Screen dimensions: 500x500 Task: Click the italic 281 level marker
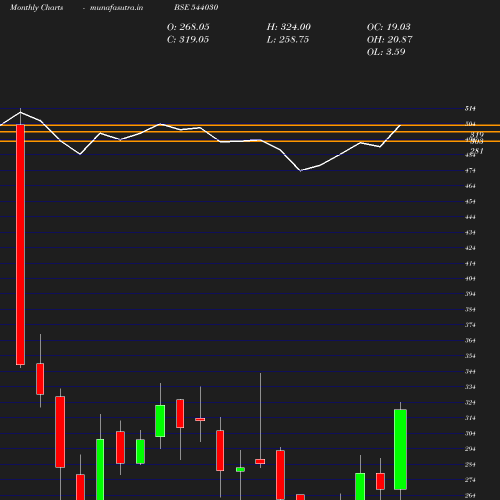(x=477, y=151)
